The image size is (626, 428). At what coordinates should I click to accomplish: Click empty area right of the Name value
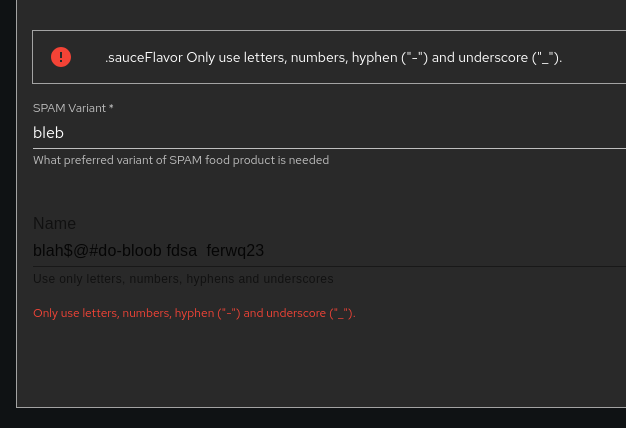tap(450, 250)
